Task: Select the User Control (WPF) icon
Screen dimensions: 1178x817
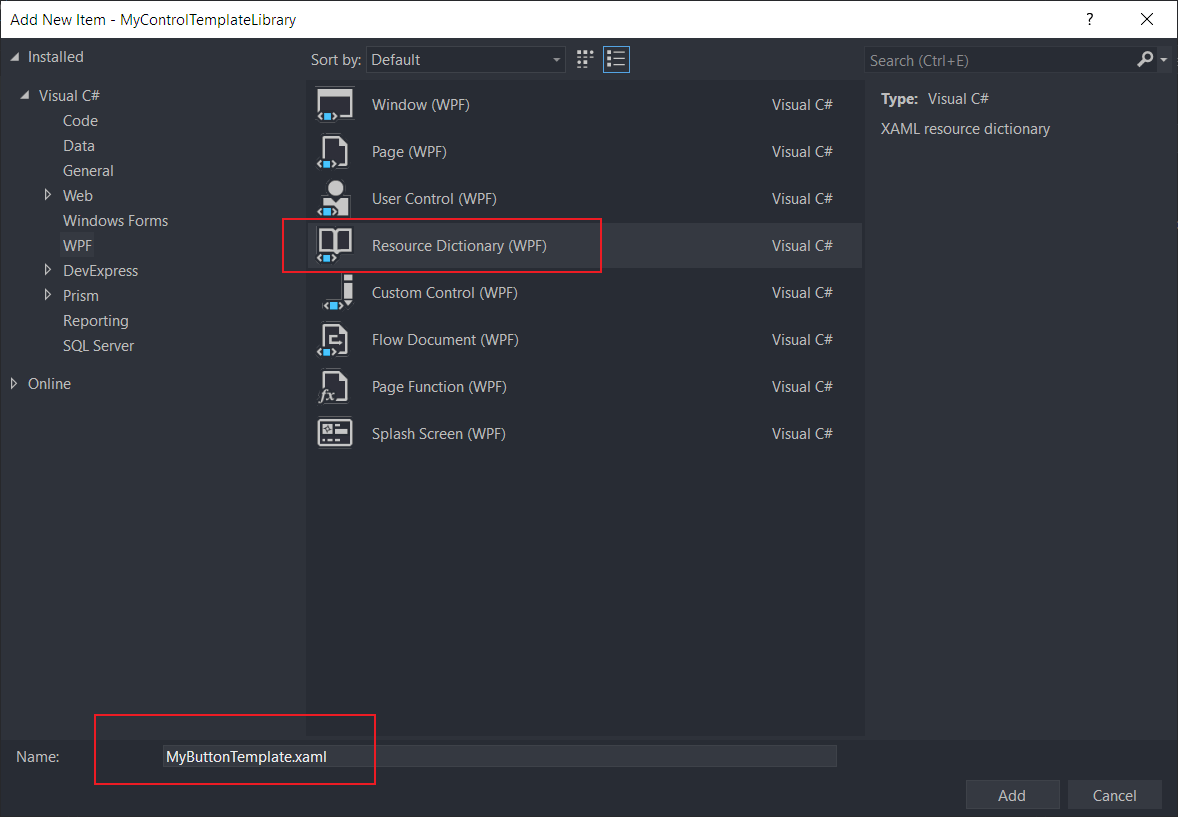Action: (x=335, y=199)
